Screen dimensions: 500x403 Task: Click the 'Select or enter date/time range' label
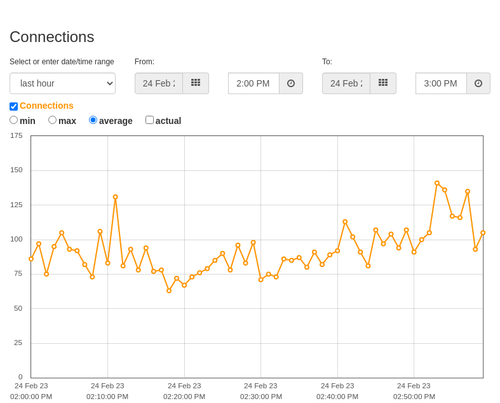(62, 62)
